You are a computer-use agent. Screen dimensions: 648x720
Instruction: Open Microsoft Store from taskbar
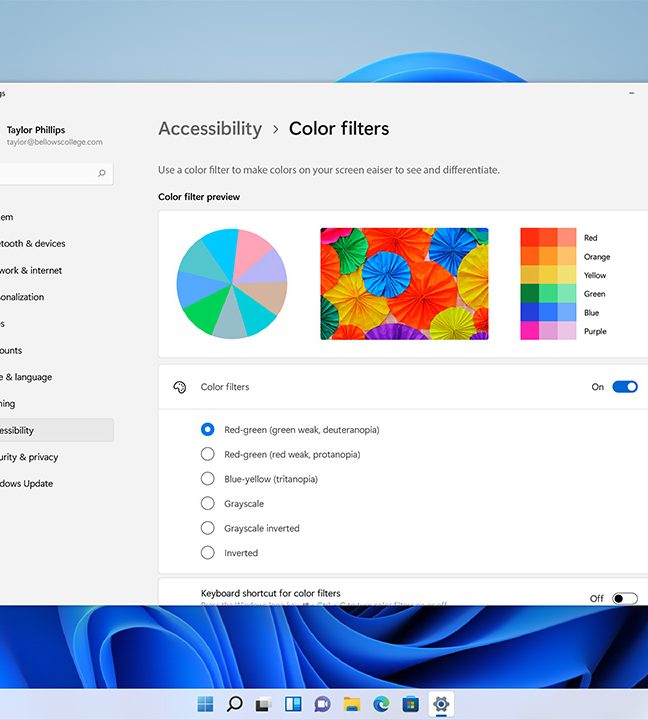(x=411, y=703)
